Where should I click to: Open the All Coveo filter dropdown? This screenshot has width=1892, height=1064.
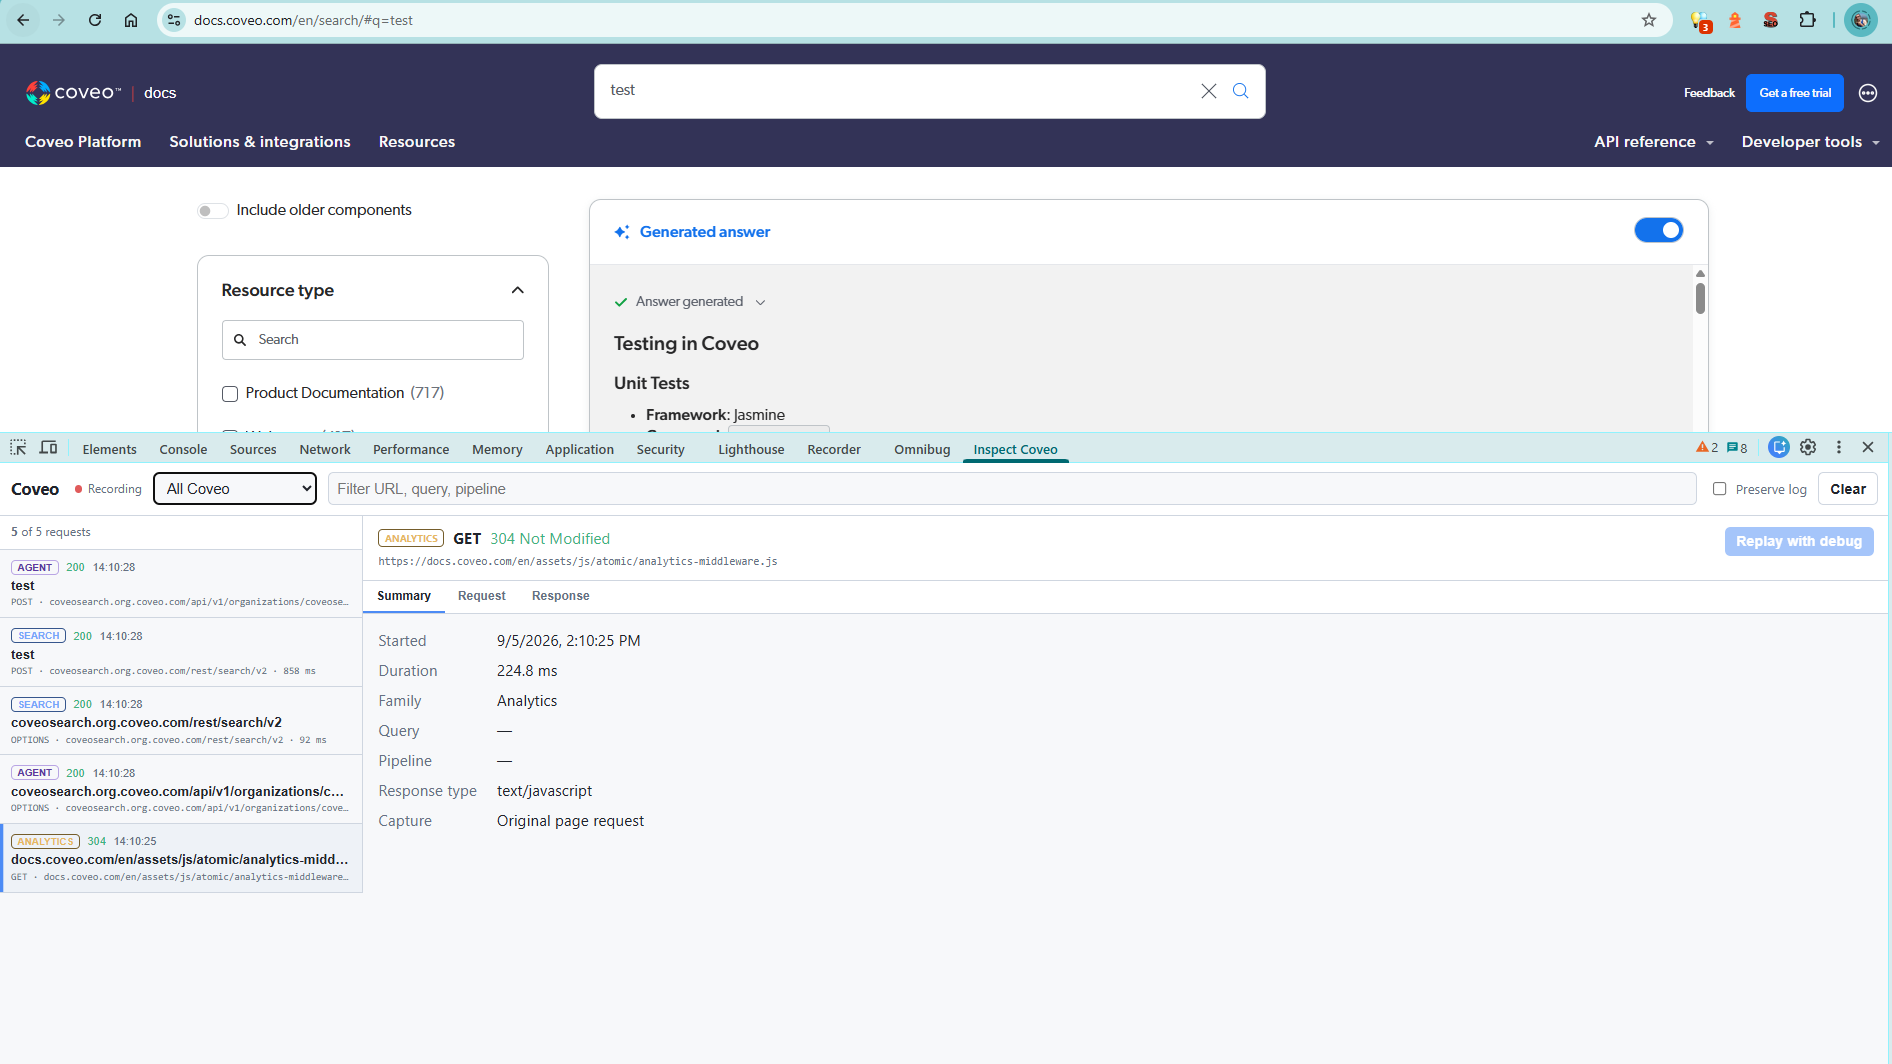coord(235,489)
